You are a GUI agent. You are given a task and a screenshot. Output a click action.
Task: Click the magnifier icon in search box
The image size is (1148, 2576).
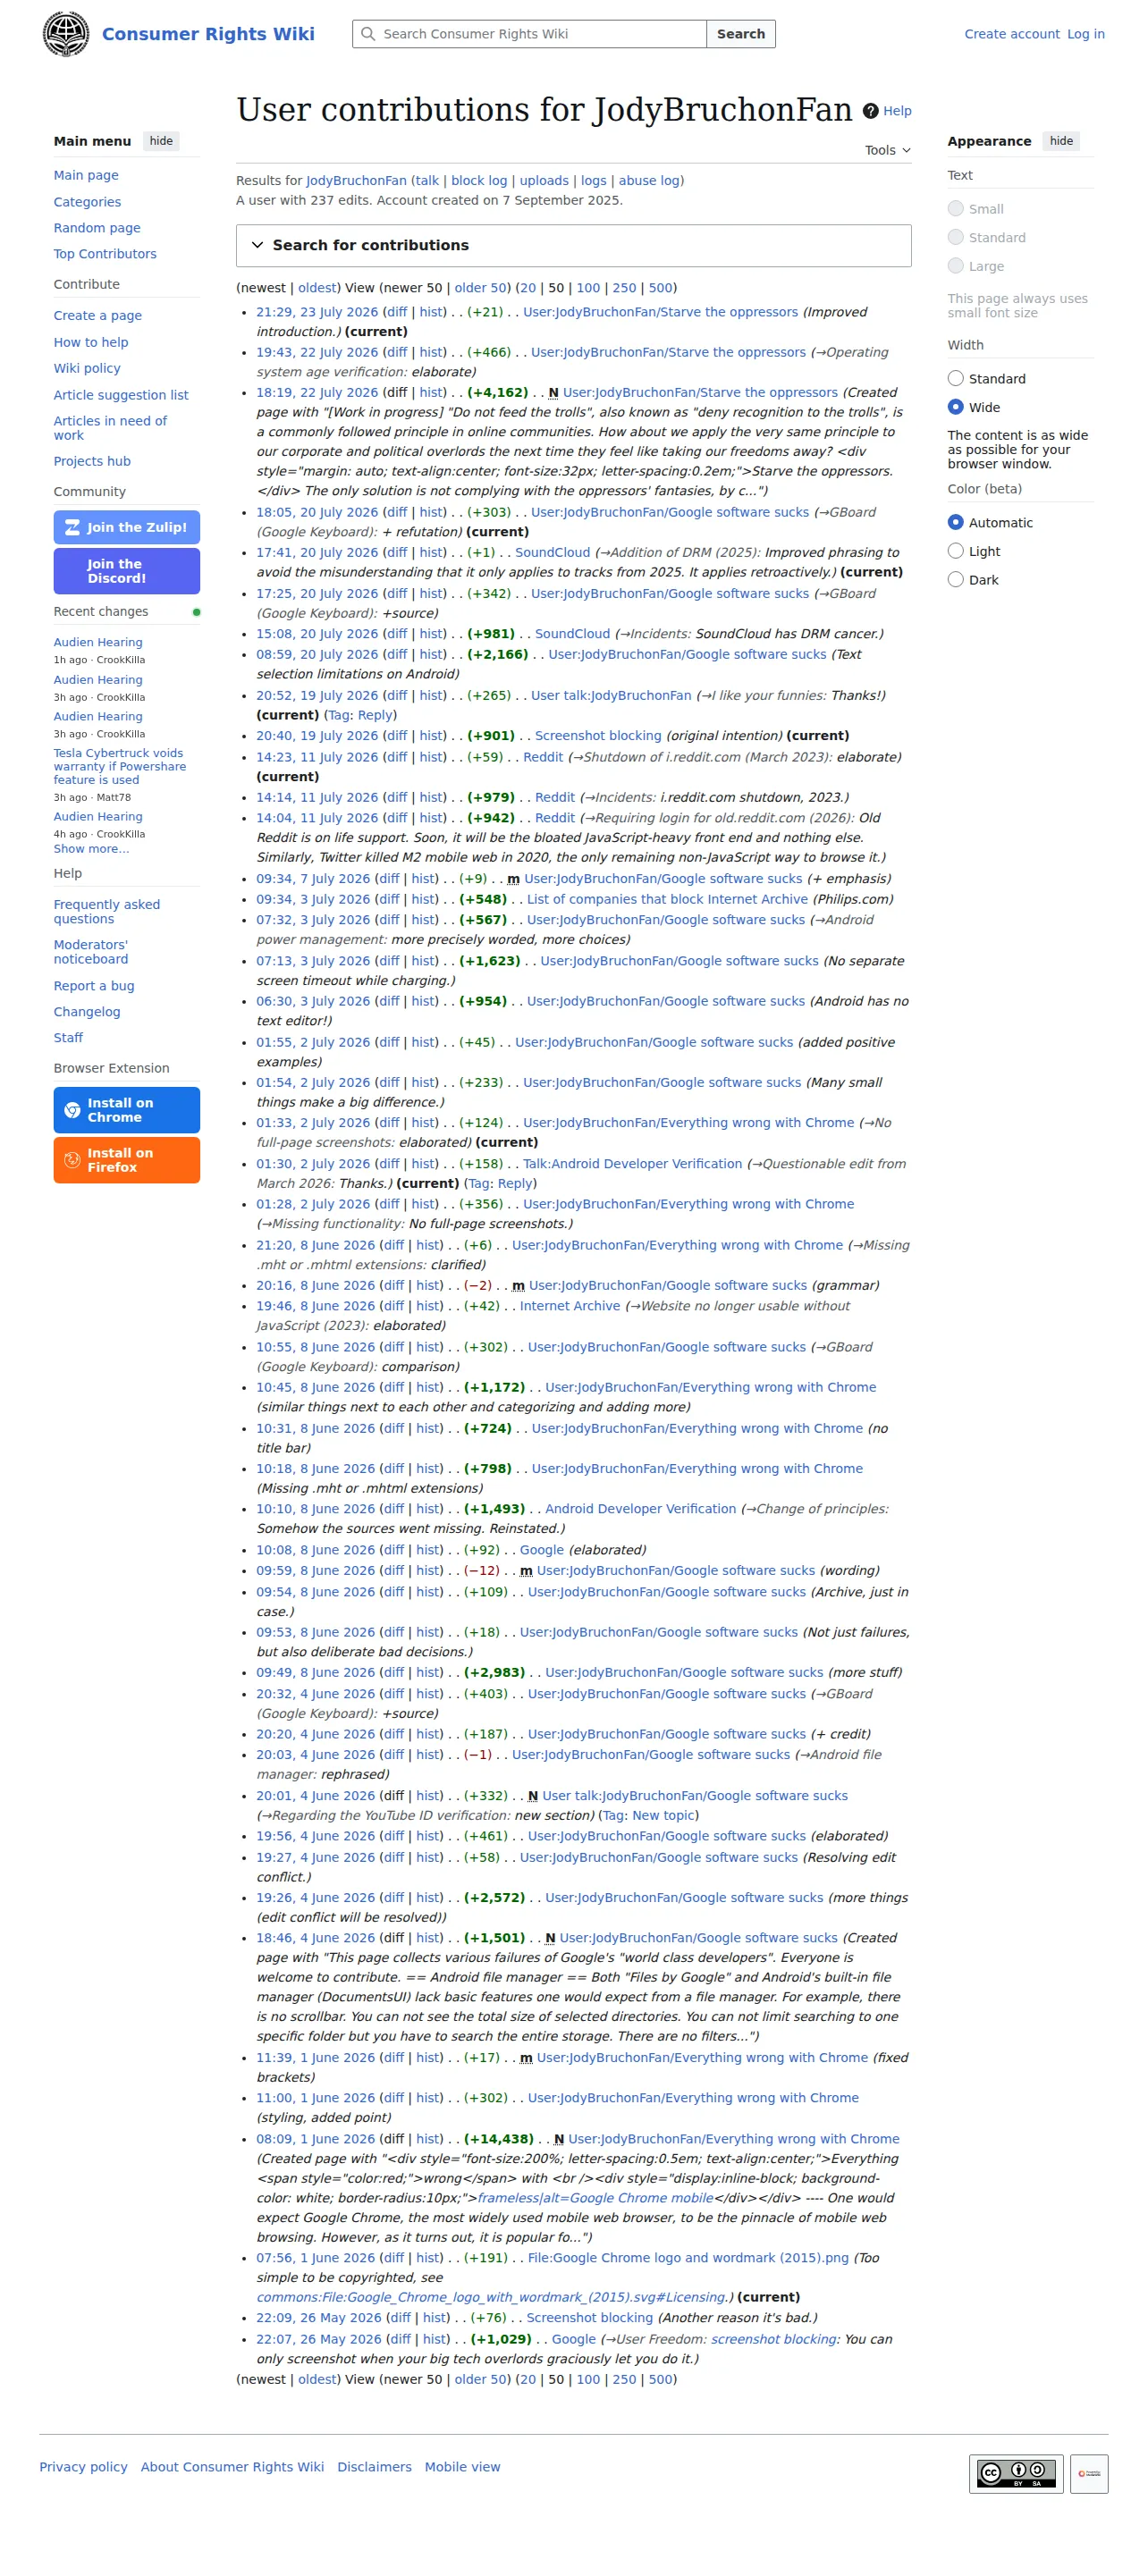369,34
